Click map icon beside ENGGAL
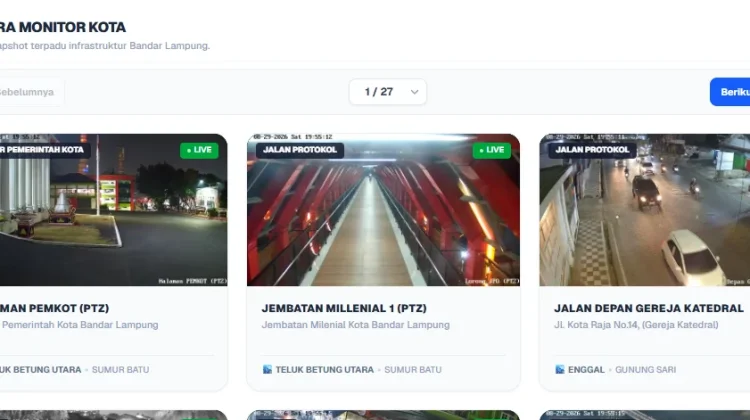The width and height of the screenshot is (750, 420). [x=560, y=369]
